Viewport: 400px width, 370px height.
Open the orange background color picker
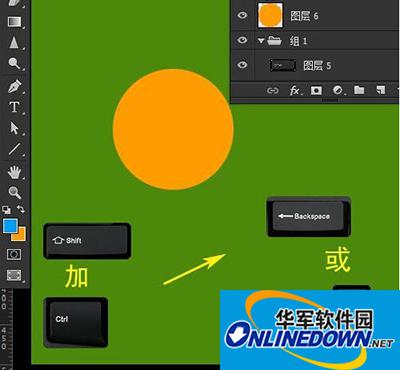(x=21, y=235)
